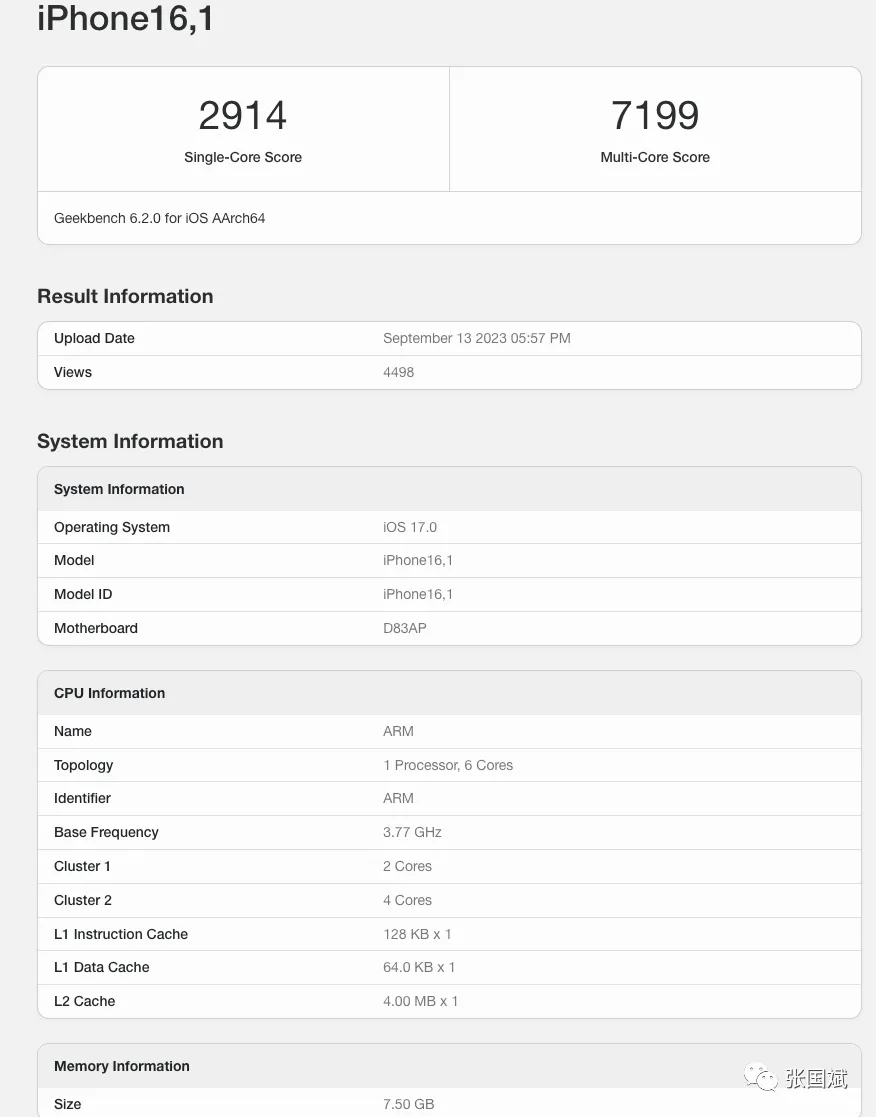Click the System Information table header
The width and height of the screenshot is (876, 1117).
[119, 489]
